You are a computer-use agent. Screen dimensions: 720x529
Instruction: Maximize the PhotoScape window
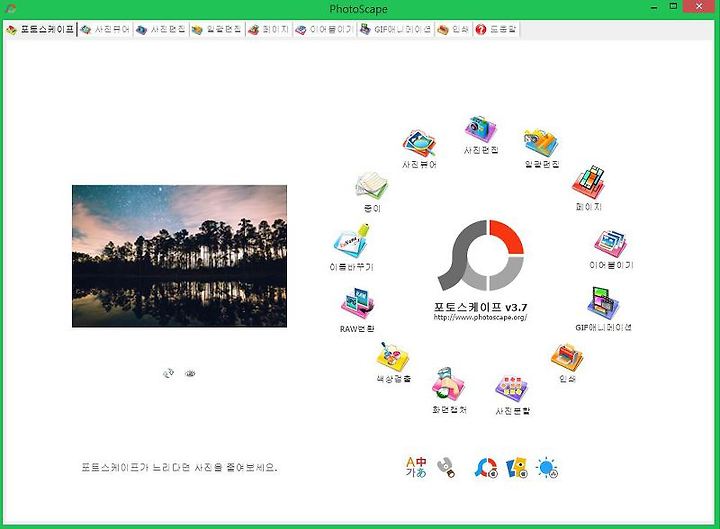click(x=673, y=6)
